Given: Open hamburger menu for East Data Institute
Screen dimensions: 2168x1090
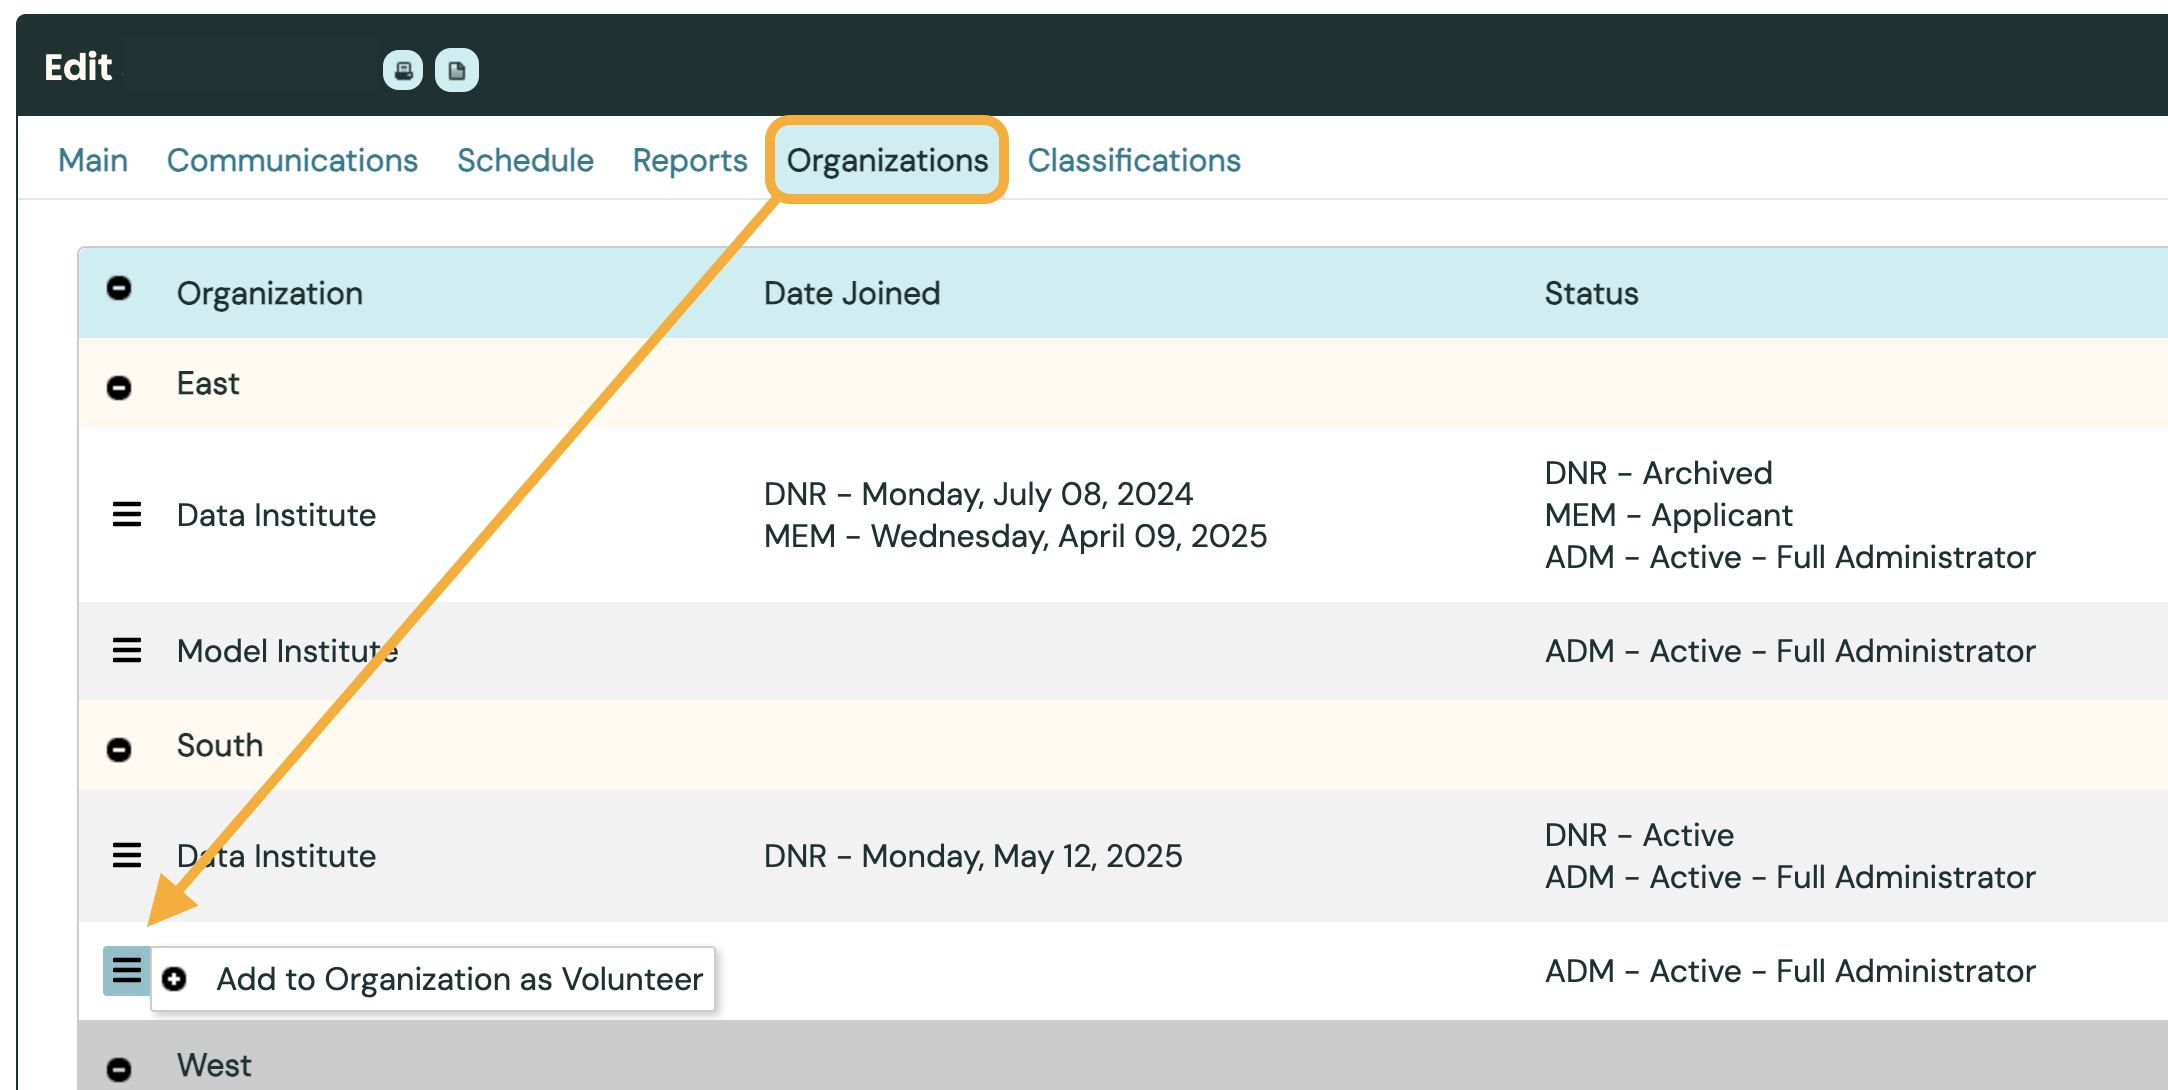Looking at the screenshot, I should click(x=126, y=515).
